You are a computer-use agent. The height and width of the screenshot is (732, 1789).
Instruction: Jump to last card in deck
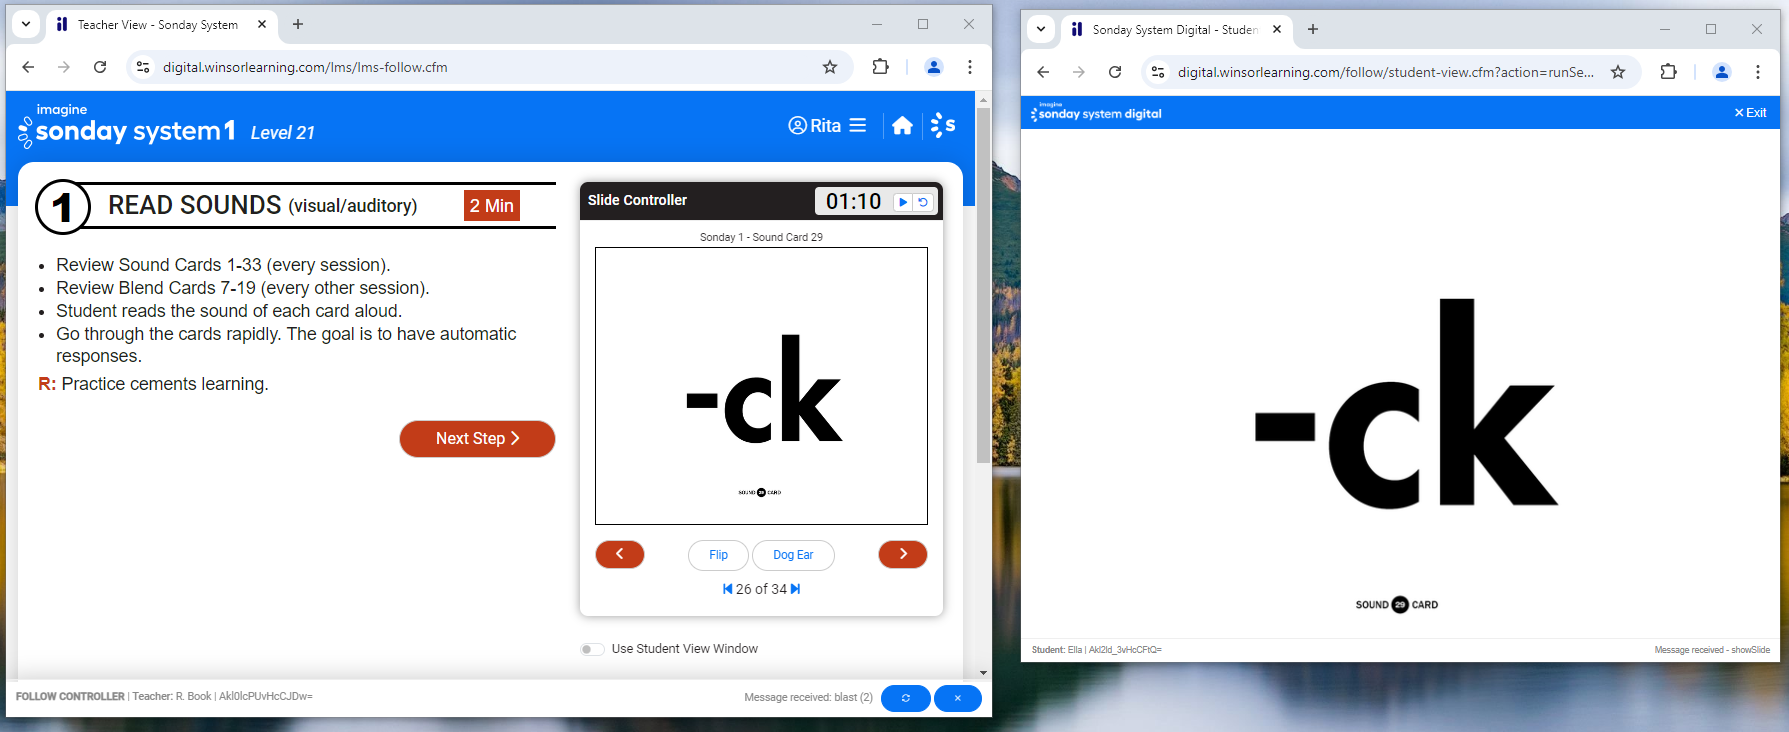pos(796,589)
